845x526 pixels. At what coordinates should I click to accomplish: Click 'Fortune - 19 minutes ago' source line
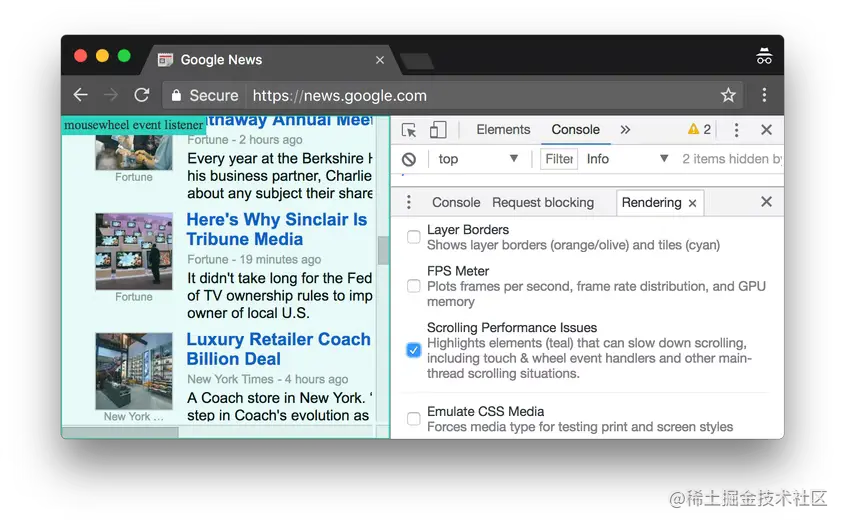pyautogui.click(x=254, y=260)
